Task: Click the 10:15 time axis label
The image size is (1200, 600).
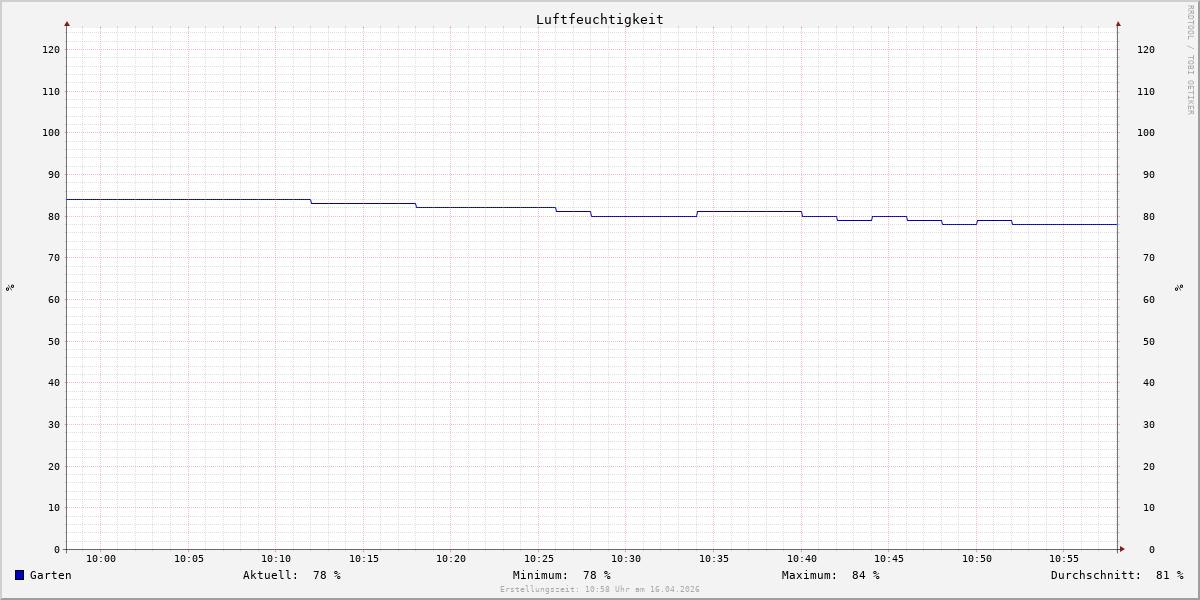Action: pyautogui.click(x=364, y=559)
